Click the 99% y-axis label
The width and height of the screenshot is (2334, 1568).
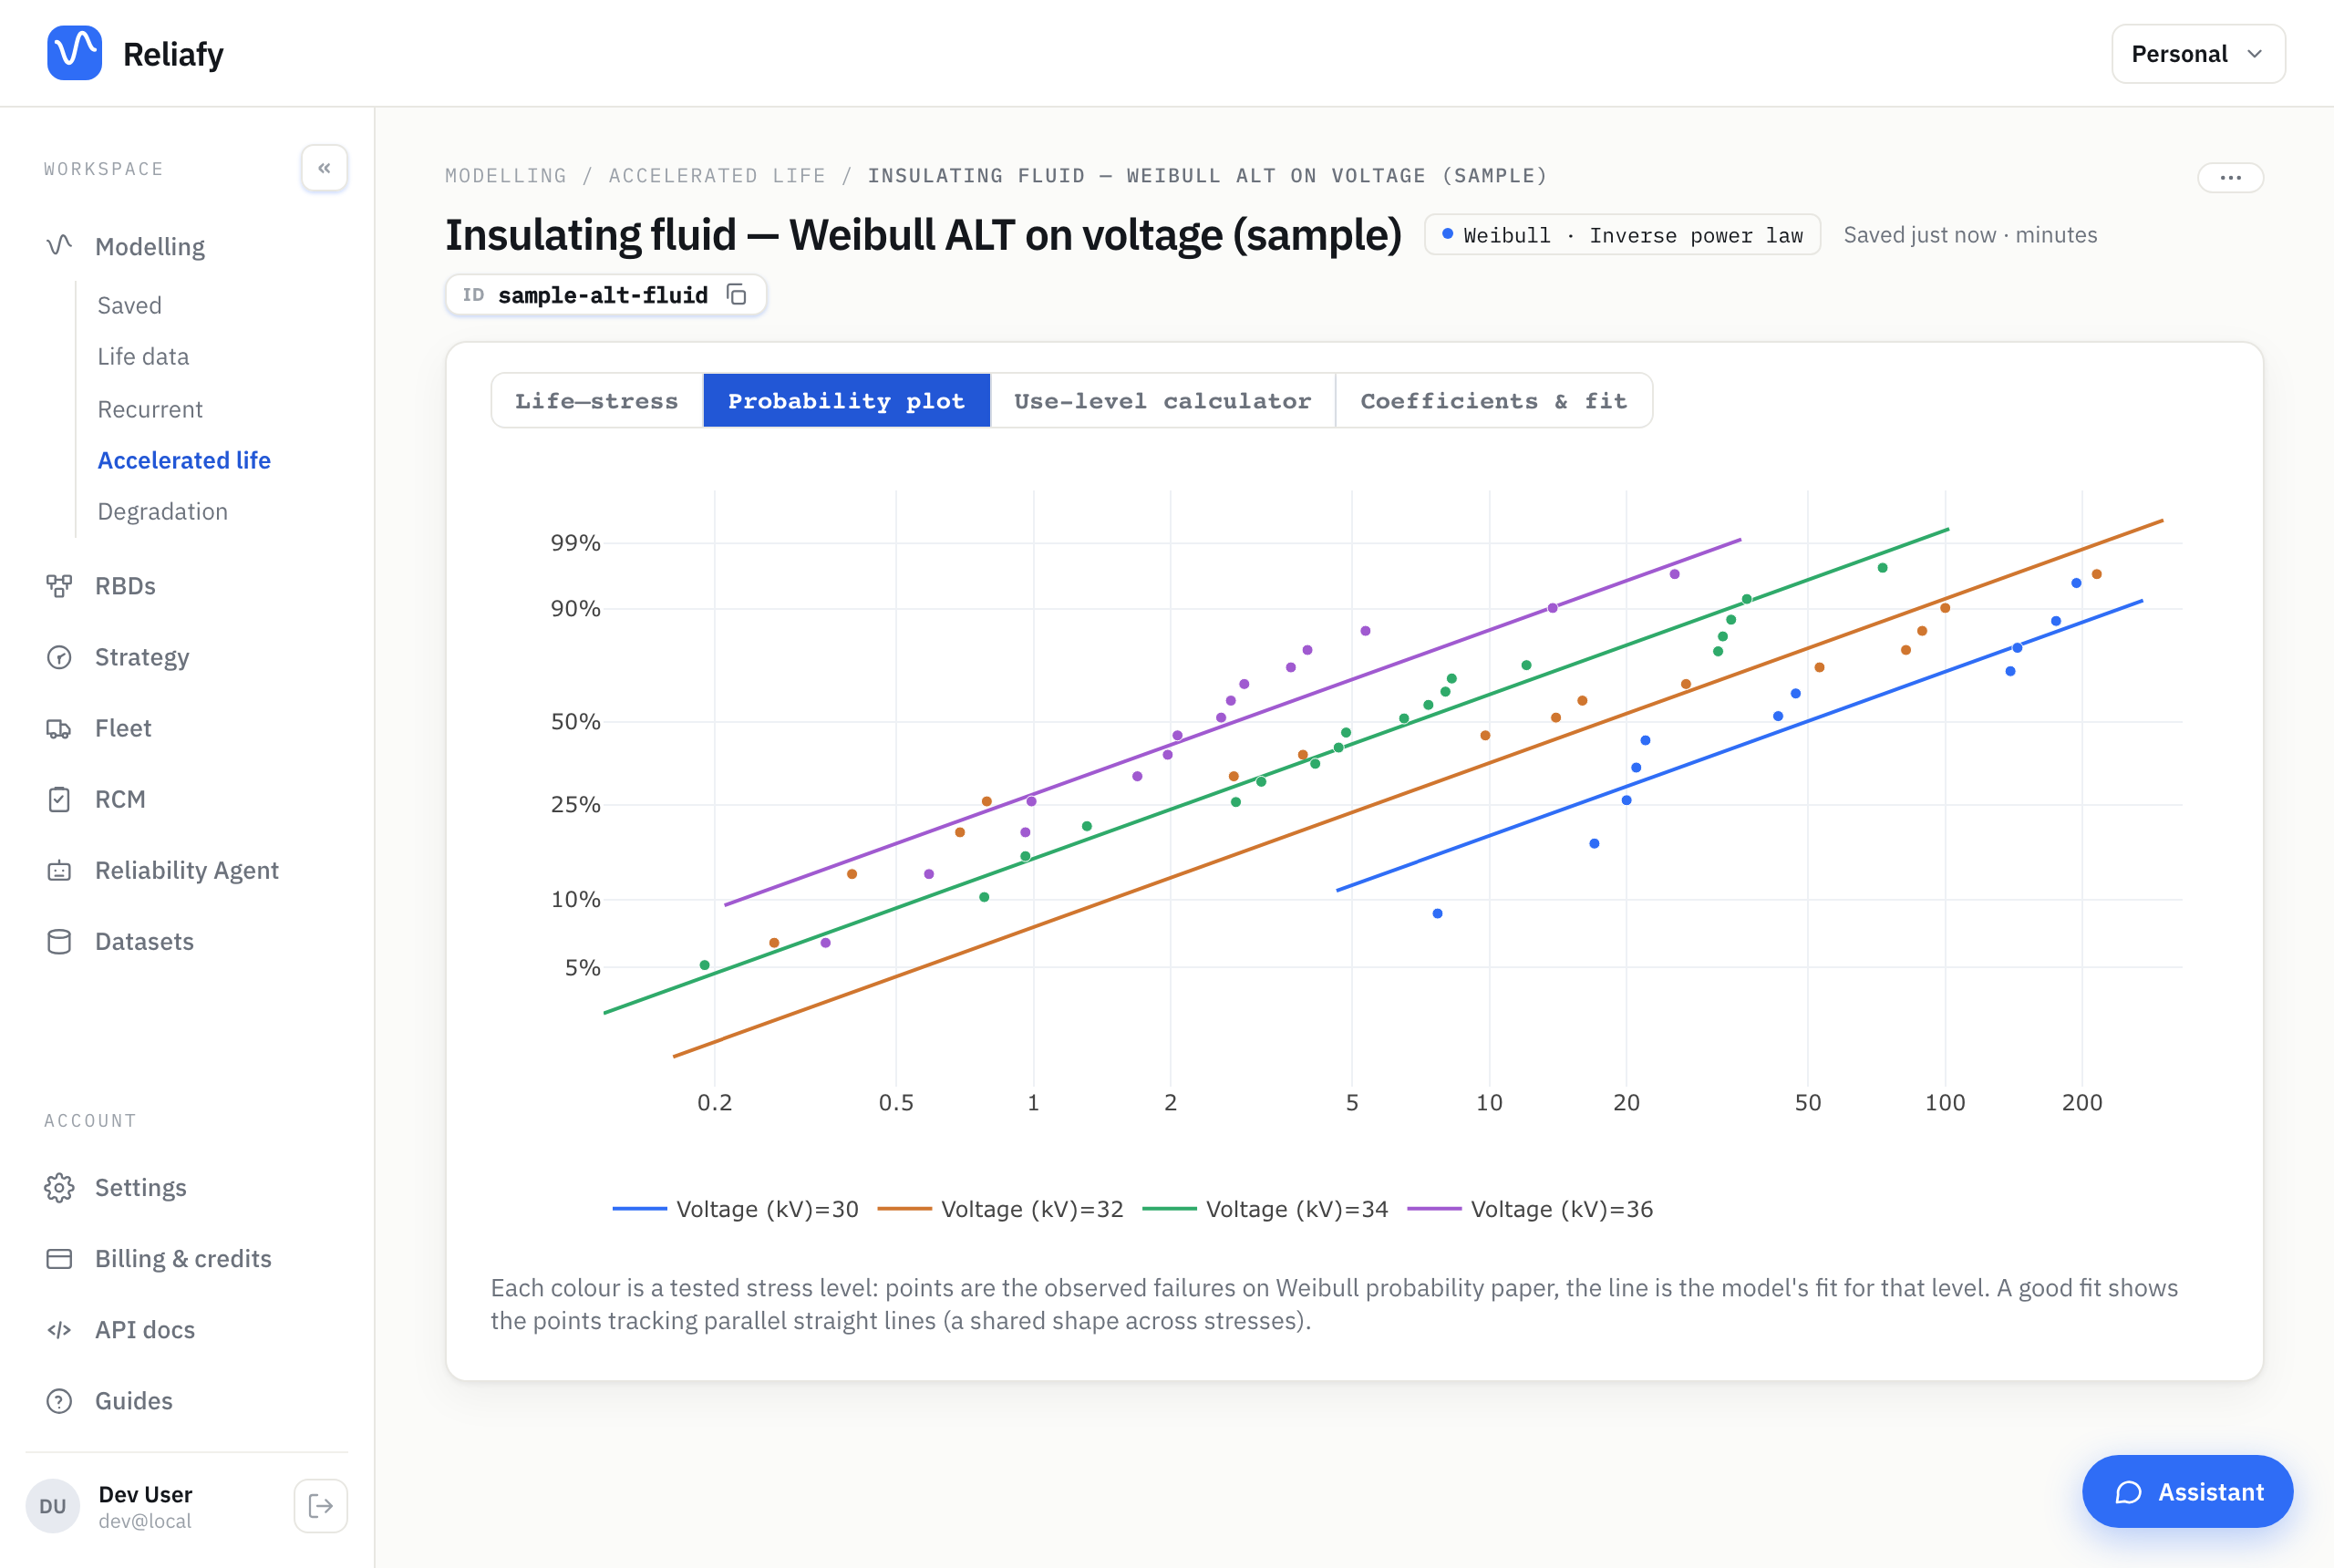pyautogui.click(x=575, y=543)
